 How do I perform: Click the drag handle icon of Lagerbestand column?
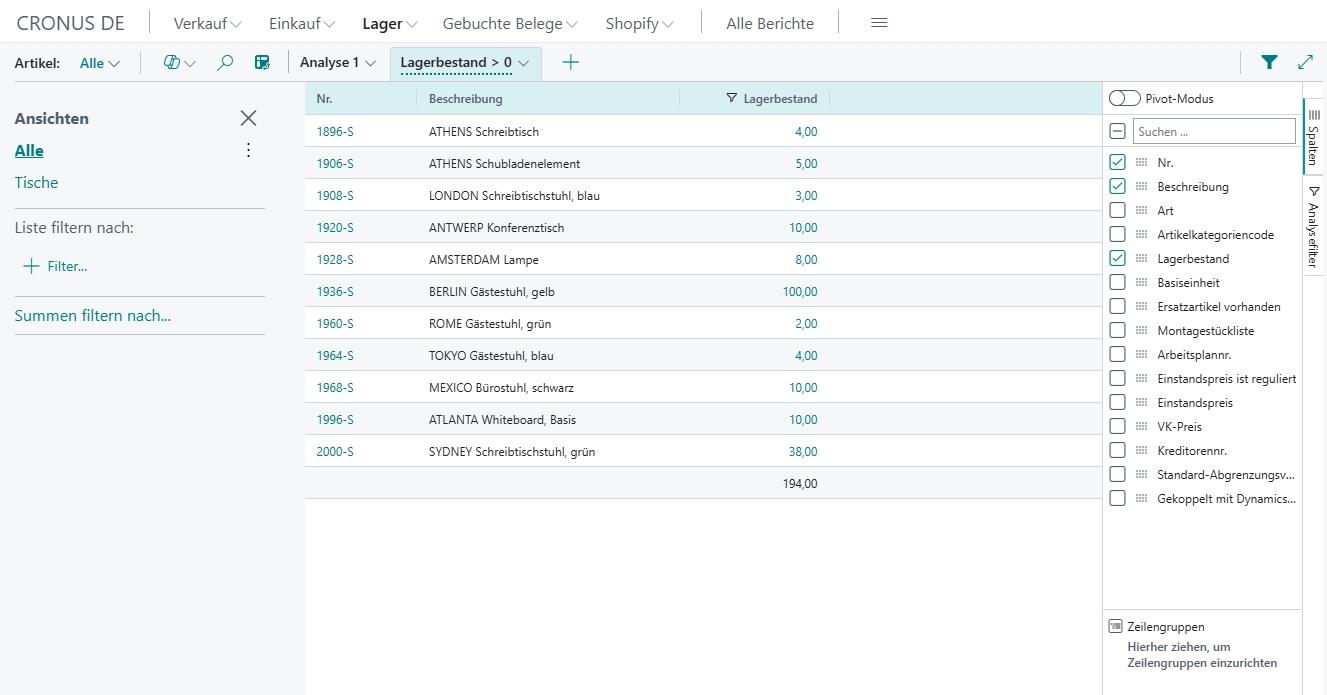pyautogui.click(x=1141, y=259)
